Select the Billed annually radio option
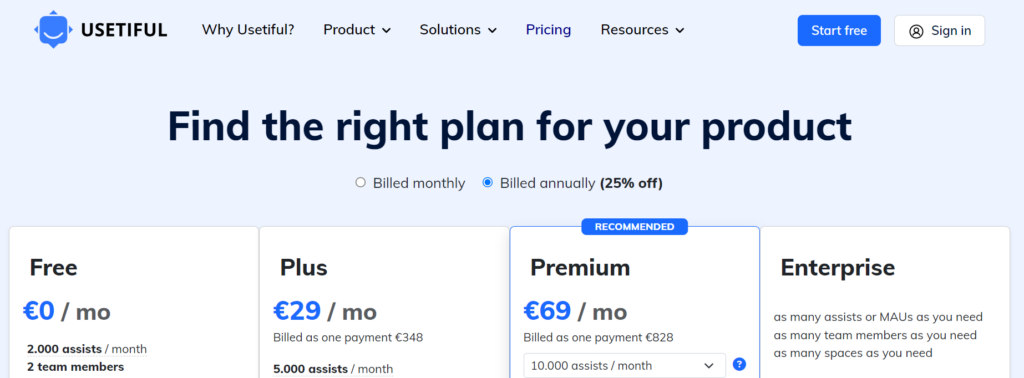 (x=487, y=183)
